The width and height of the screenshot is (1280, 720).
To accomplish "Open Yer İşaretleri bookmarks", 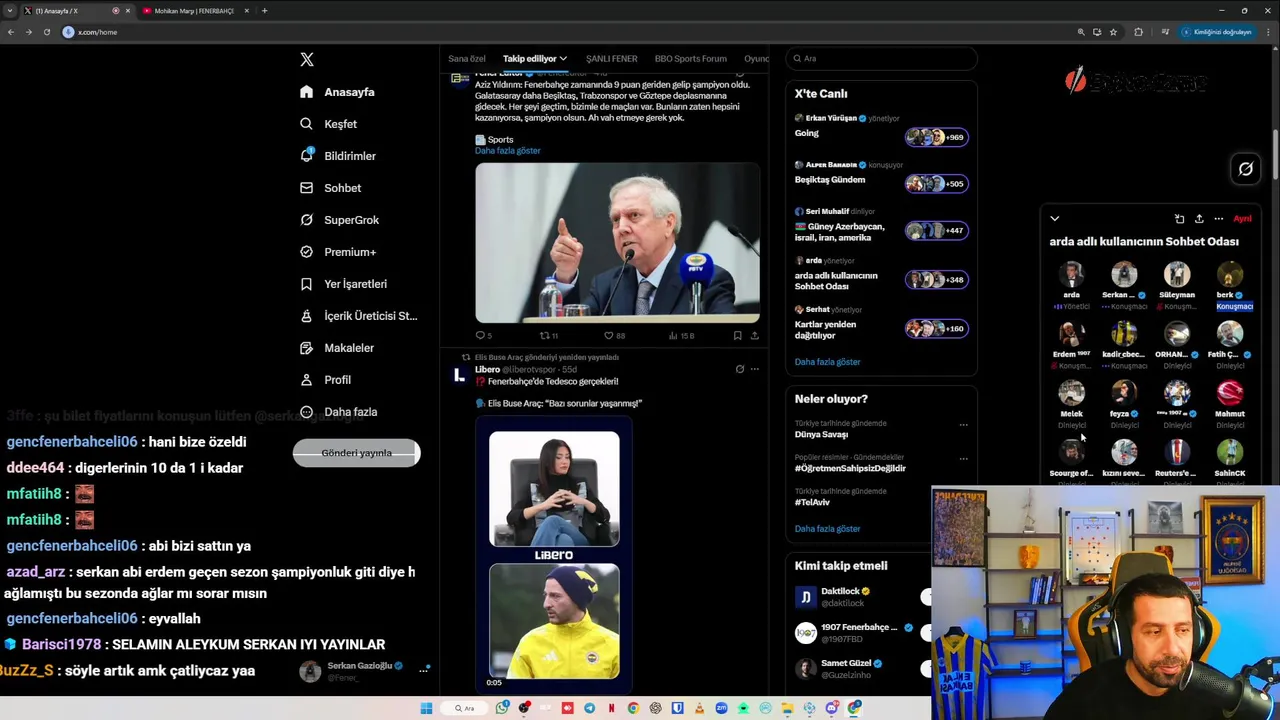I will click(x=343, y=284).
